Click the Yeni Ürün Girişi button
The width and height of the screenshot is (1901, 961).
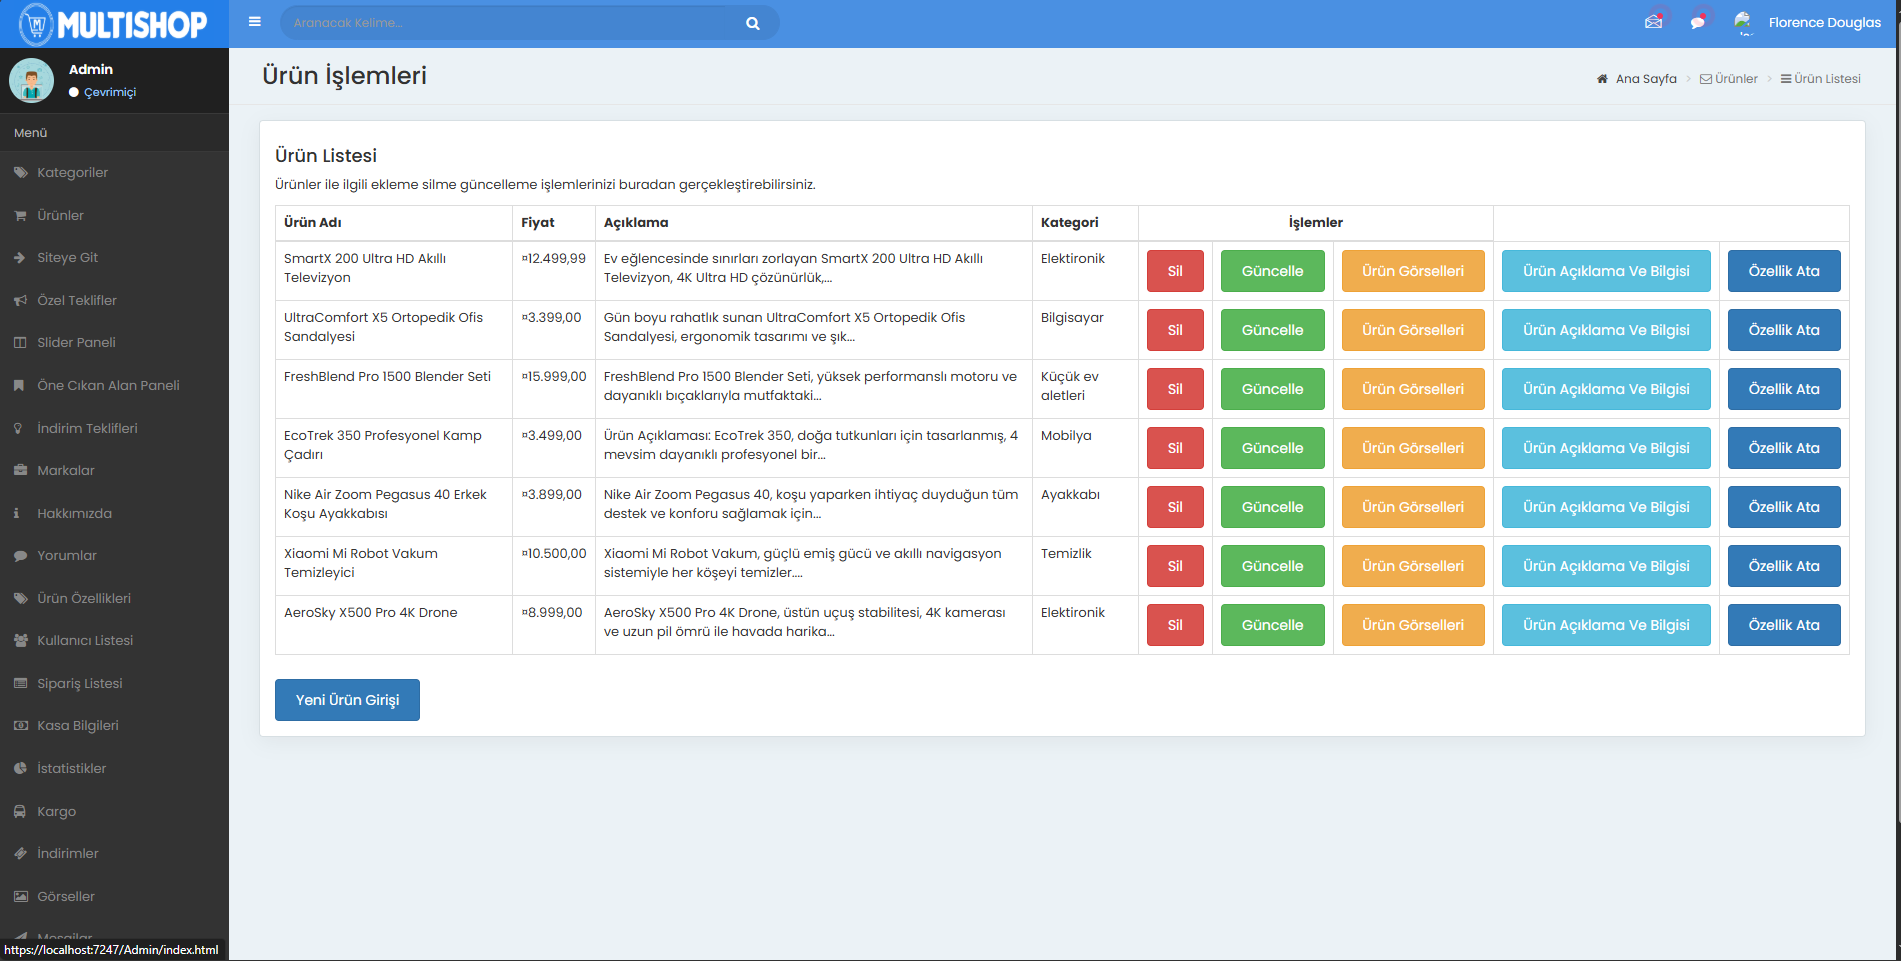coord(347,700)
